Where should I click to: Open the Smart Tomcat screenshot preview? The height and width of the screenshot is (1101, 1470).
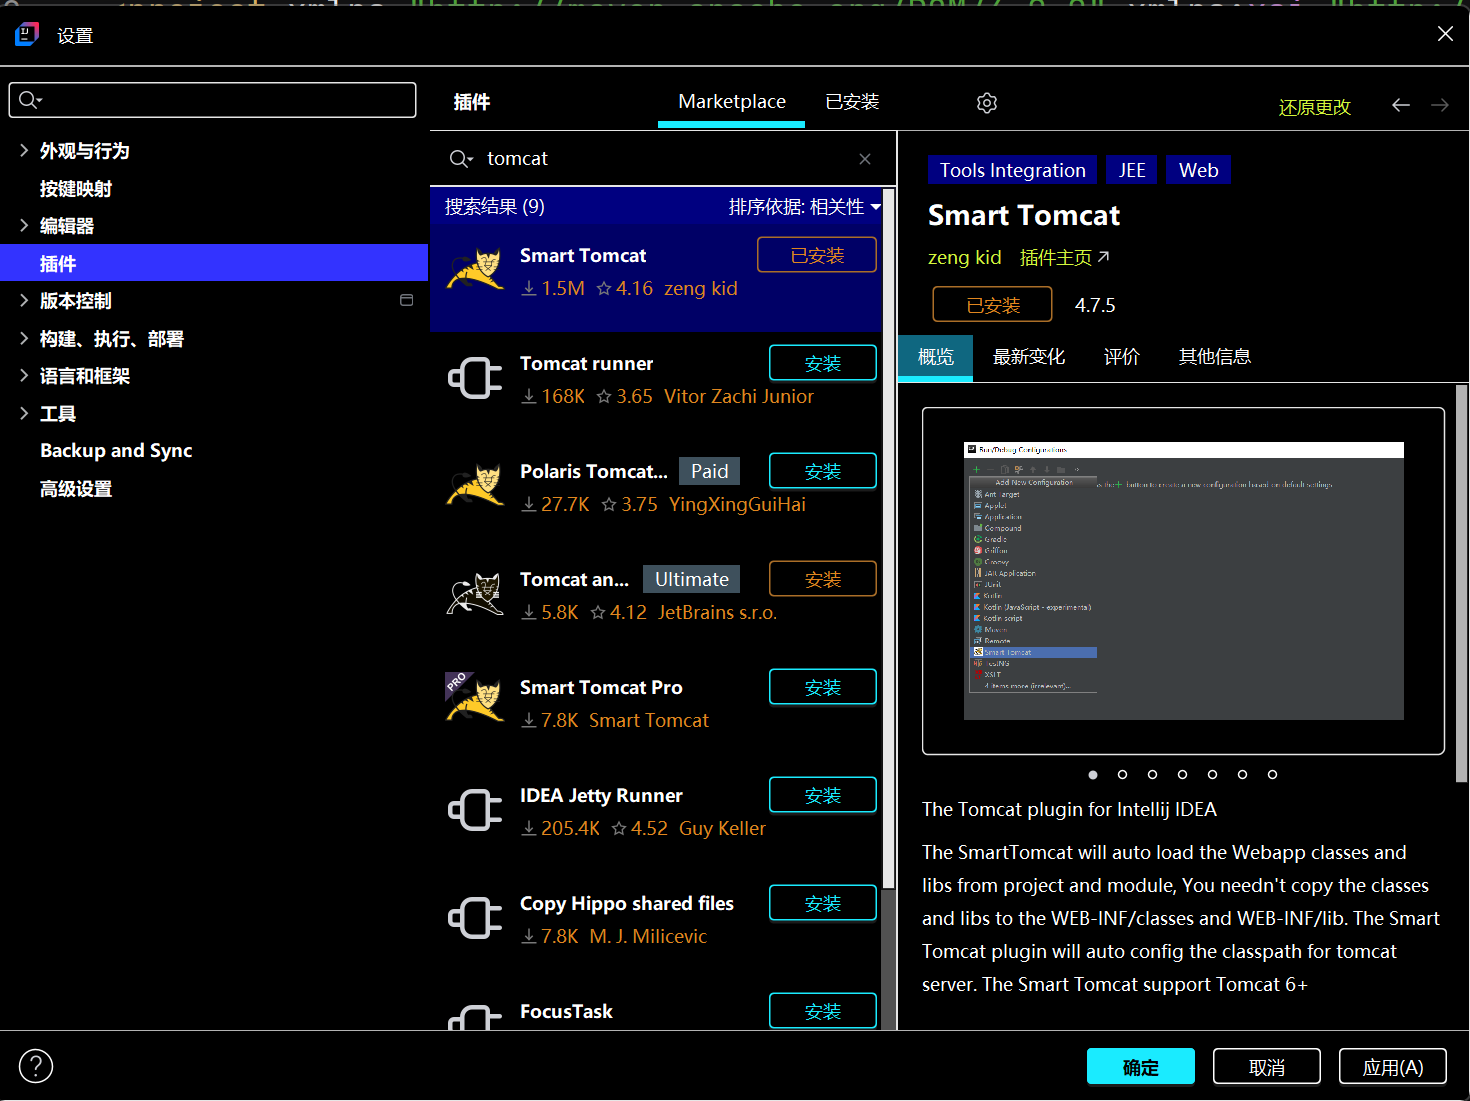click(1183, 581)
